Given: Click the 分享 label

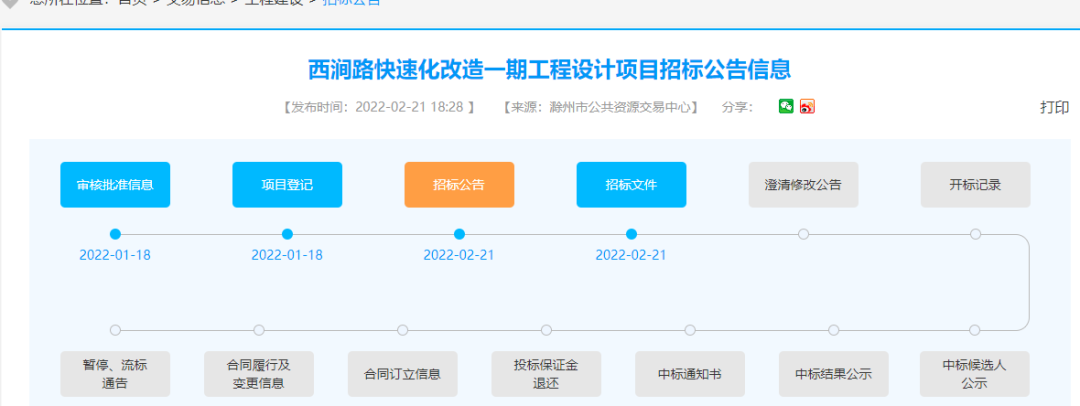Looking at the screenshot, I should point(737,108).
